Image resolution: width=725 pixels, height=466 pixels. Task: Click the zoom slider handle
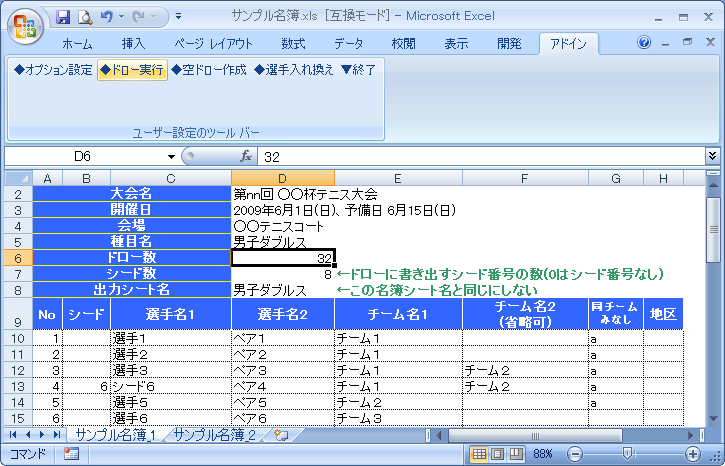tap(627, 453)
